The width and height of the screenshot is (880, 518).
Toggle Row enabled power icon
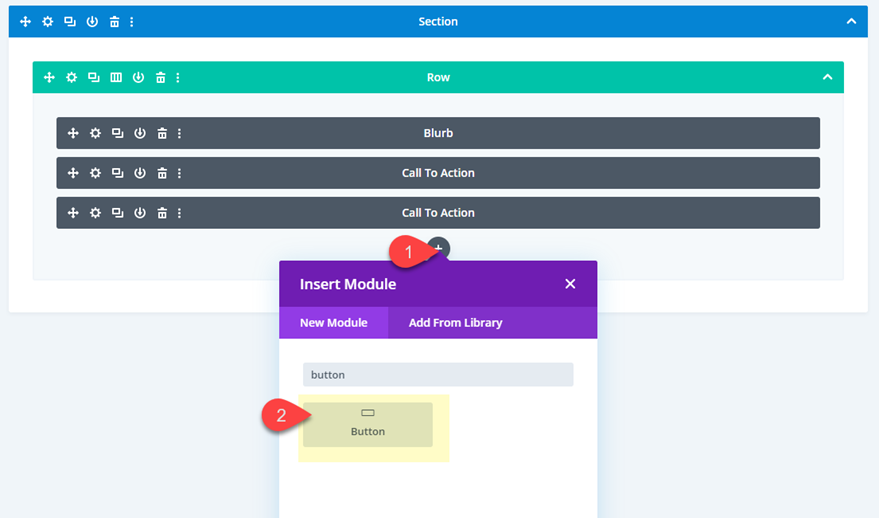138,77
